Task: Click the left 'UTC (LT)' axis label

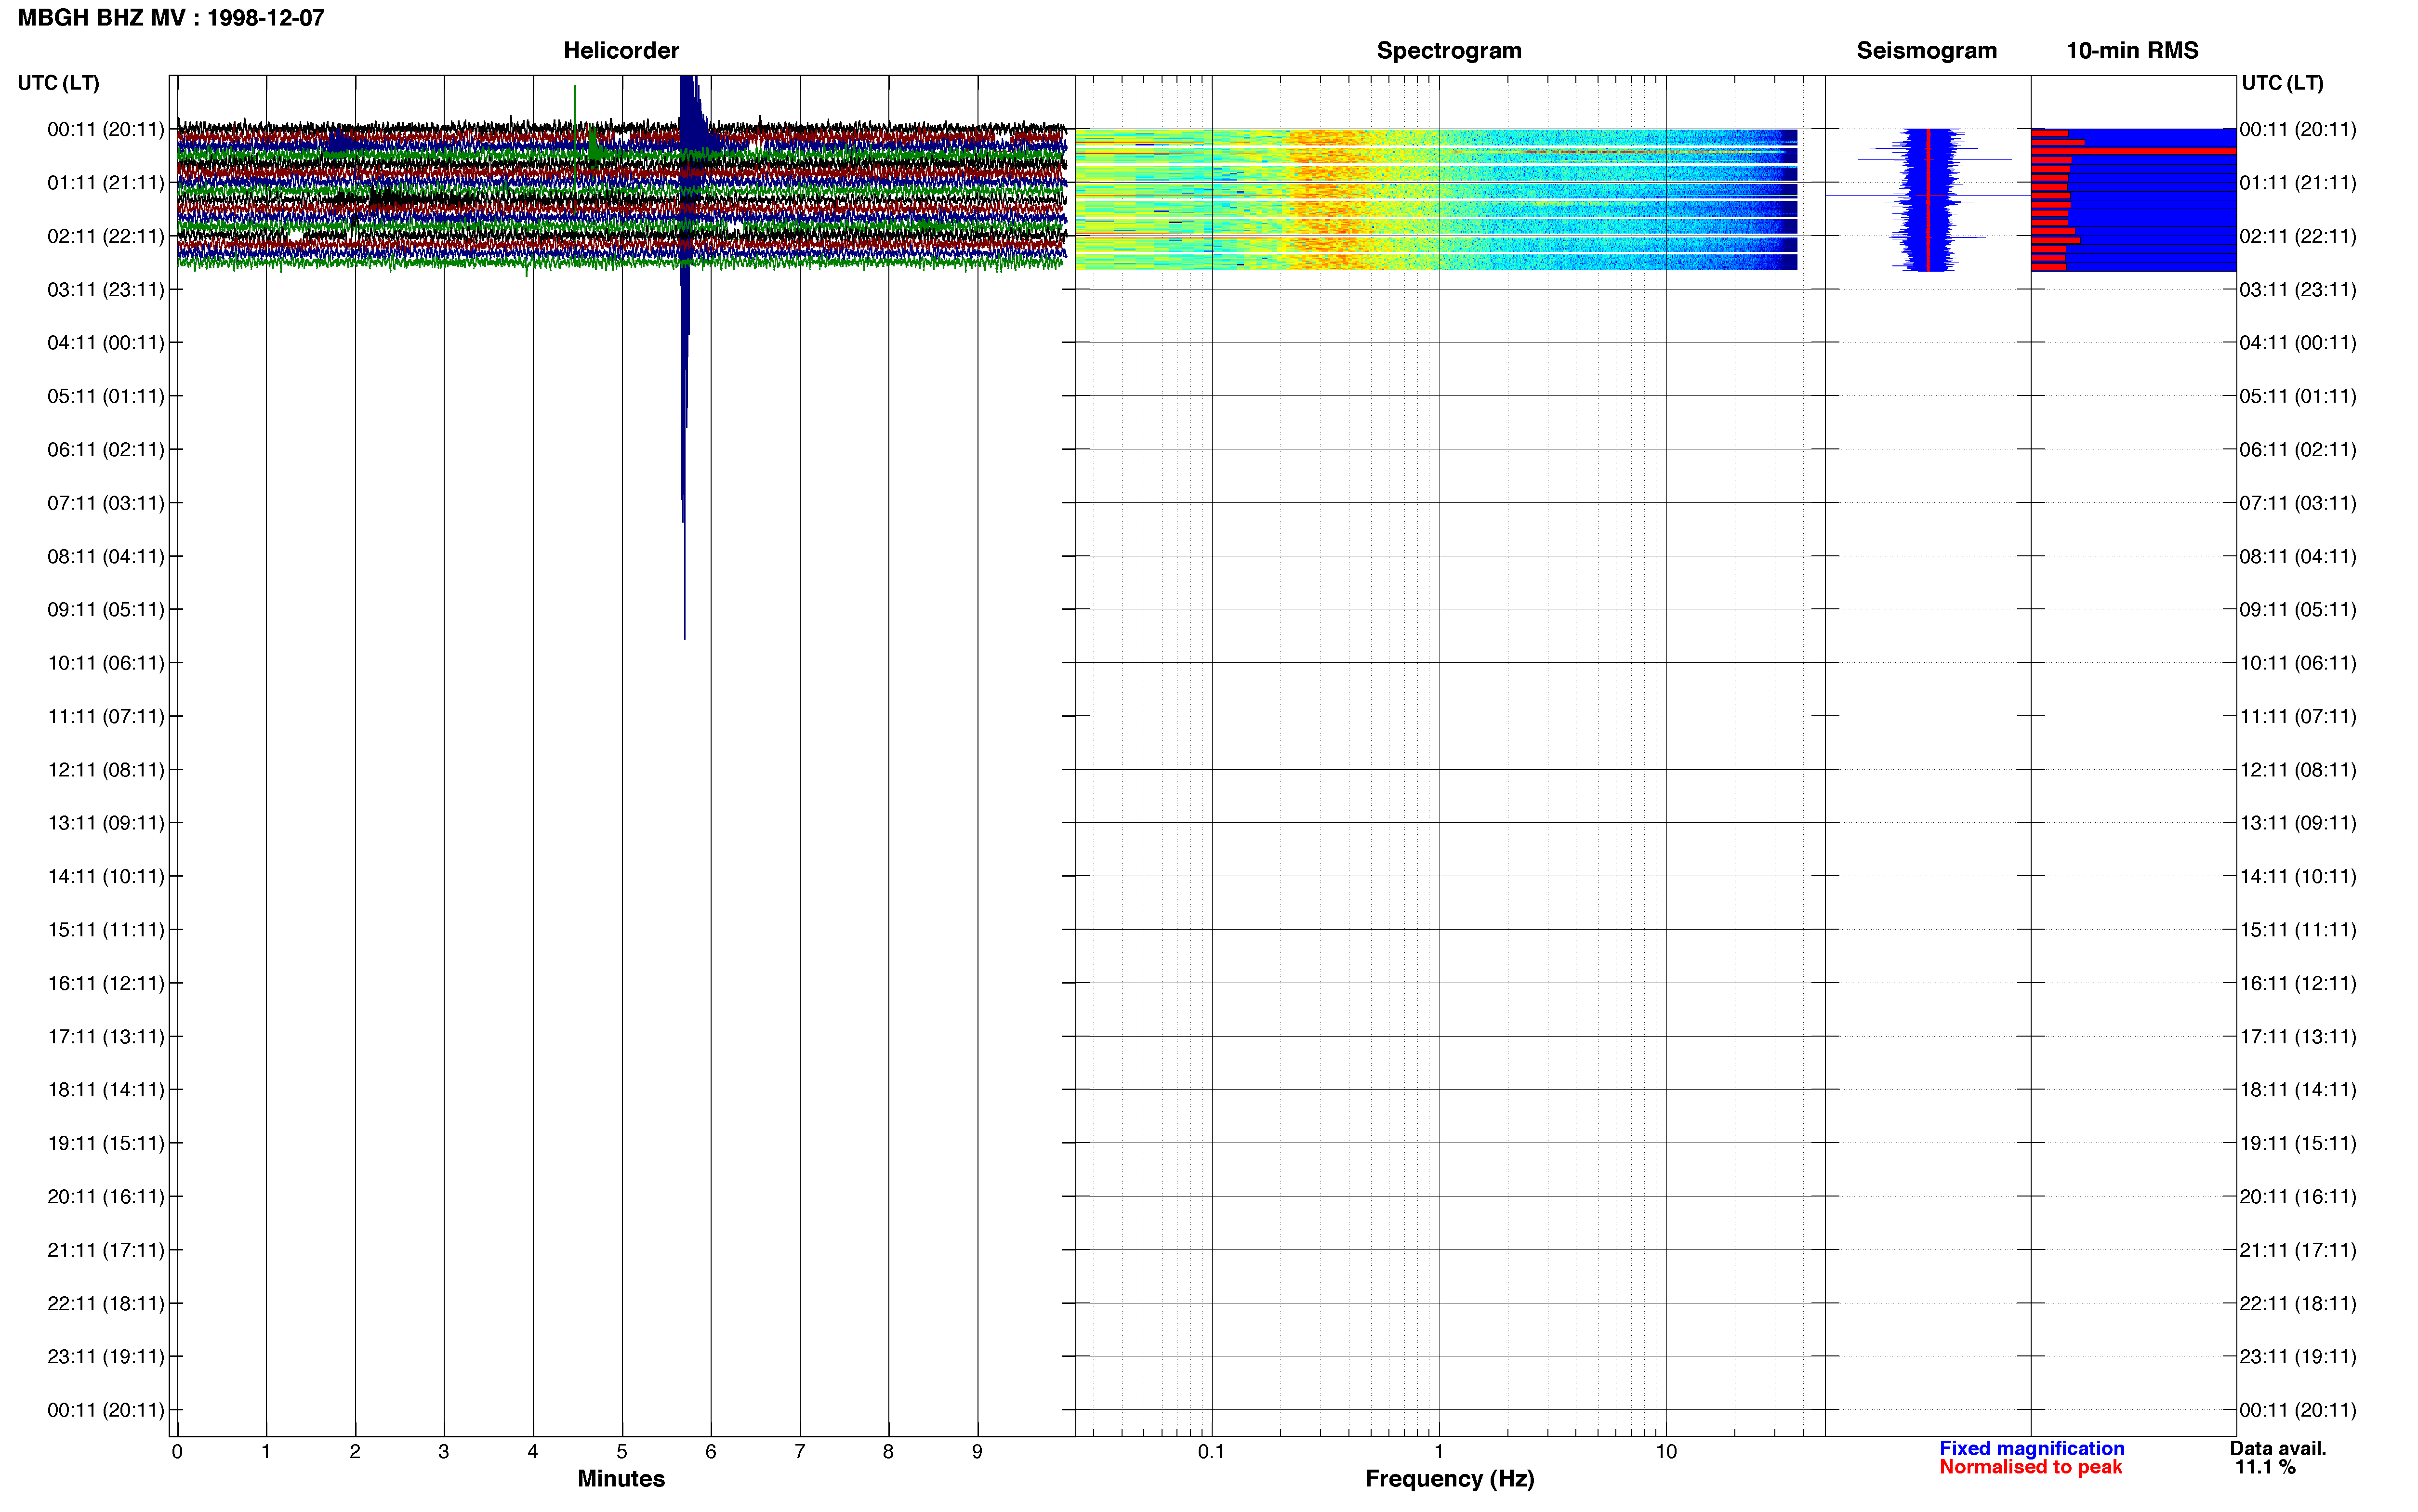Action: 58,83
